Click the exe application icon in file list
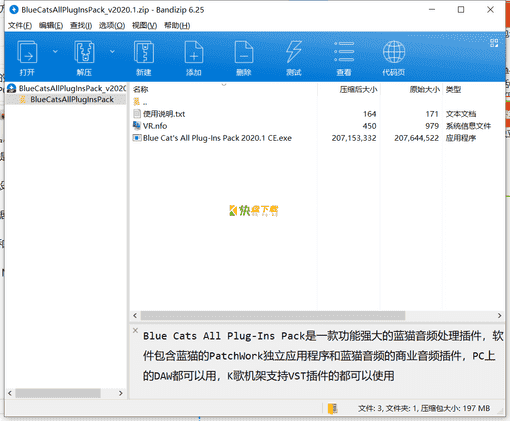 (x=137, y=138)
